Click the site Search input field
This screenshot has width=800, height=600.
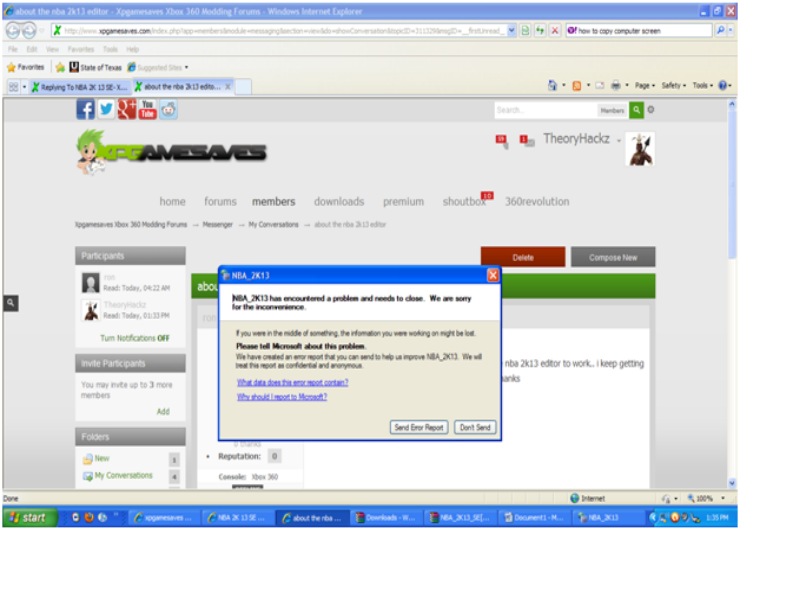click(x=545, y=110)
